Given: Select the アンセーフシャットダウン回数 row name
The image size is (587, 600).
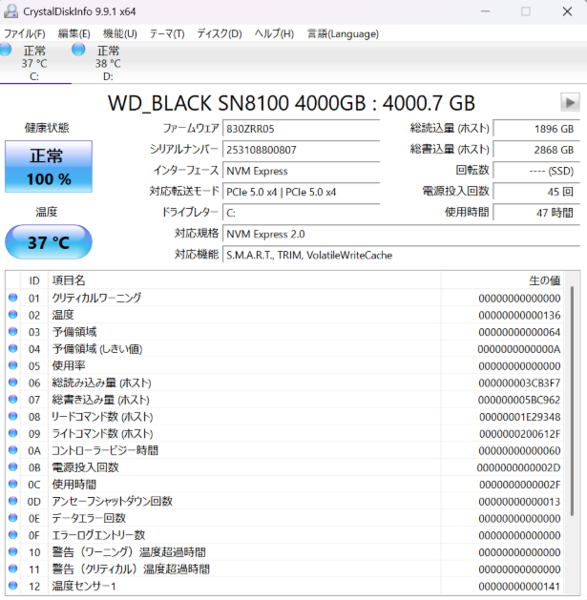Looking at the screenshot, I should (112, 501).
